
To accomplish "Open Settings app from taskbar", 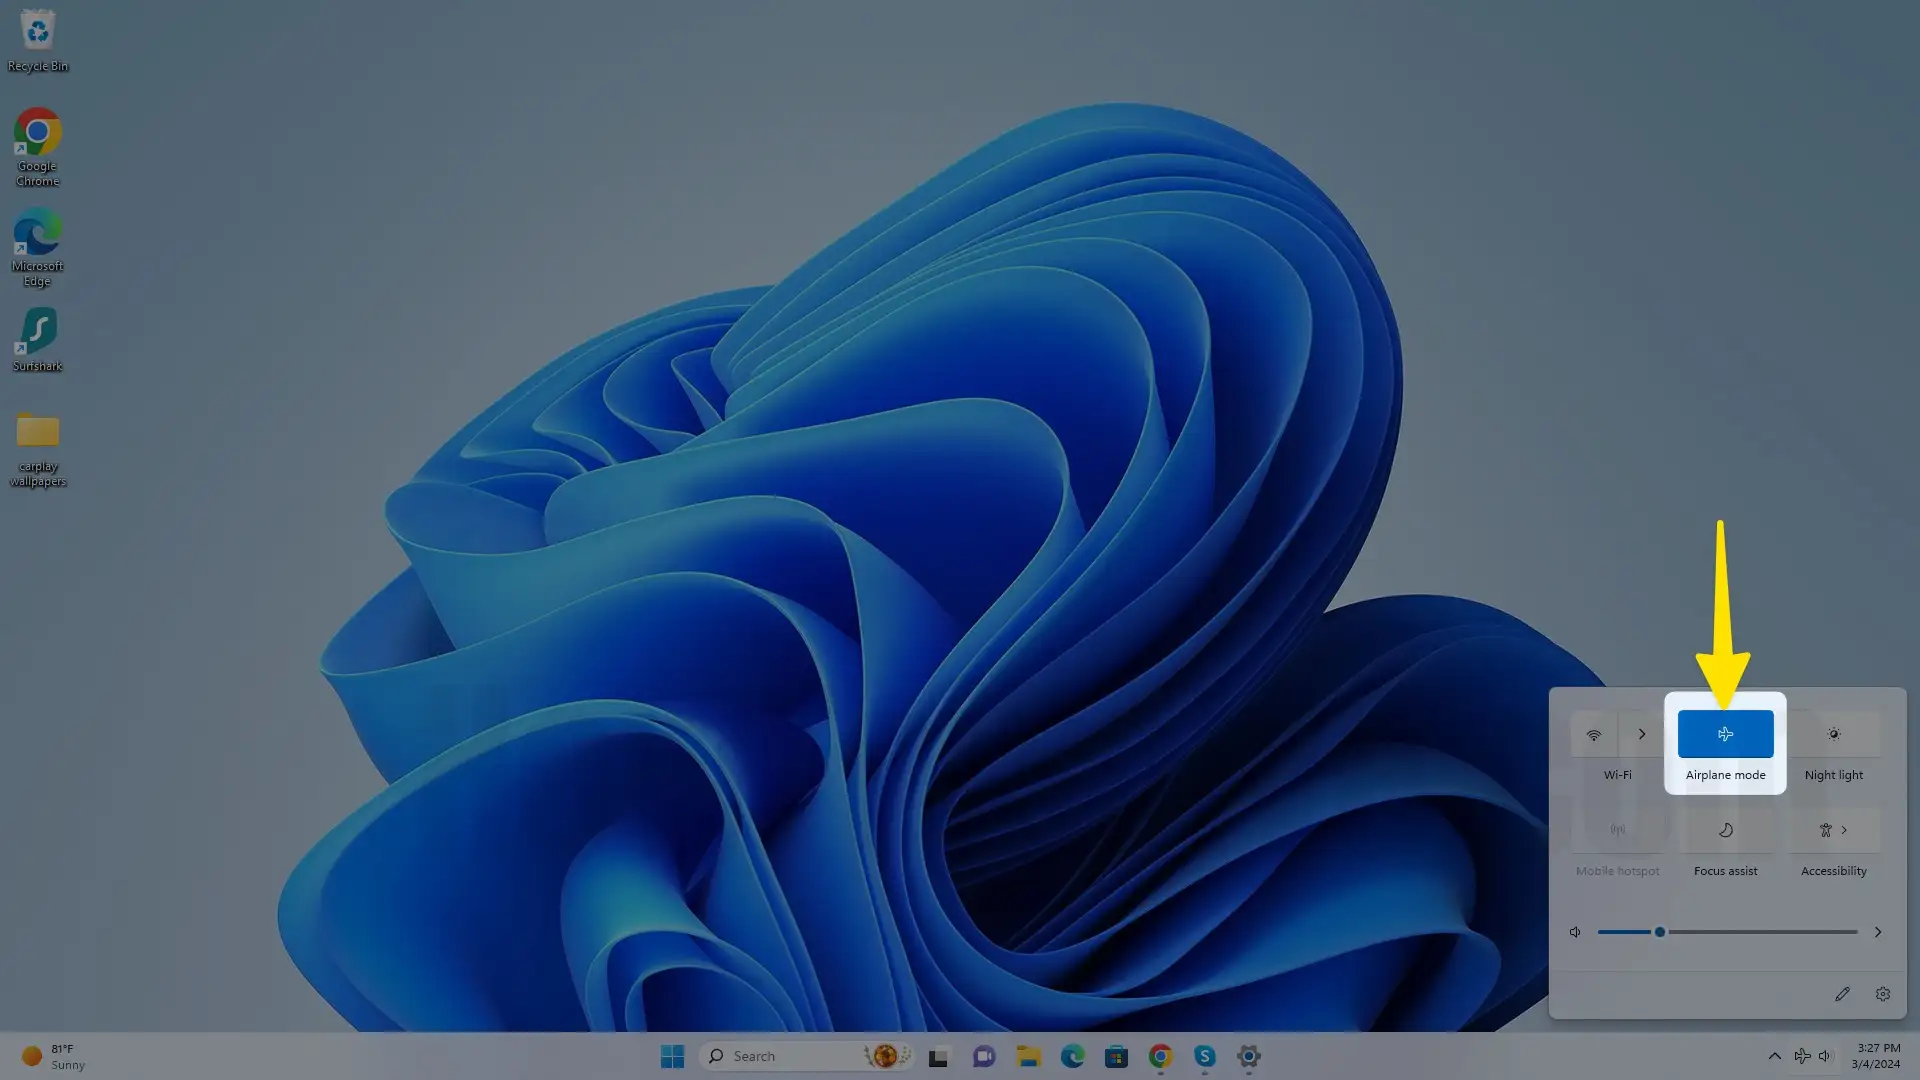I will (1248, 1056).
